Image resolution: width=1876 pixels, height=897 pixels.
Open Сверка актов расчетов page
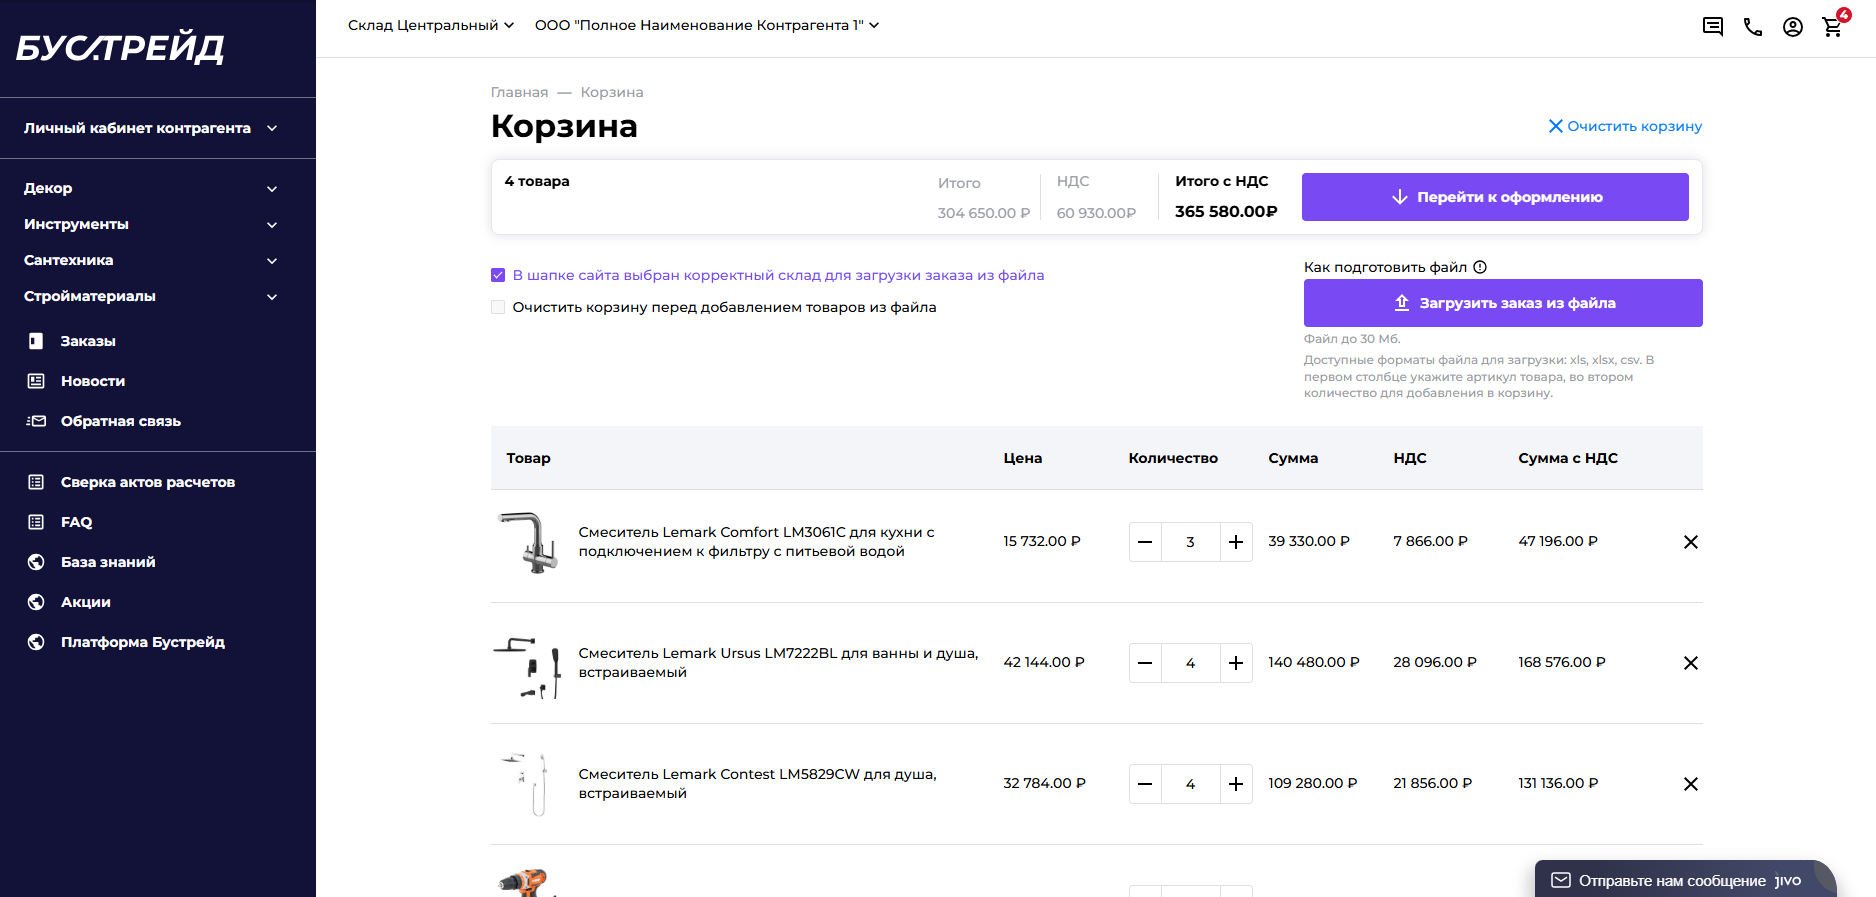[148, 482]
